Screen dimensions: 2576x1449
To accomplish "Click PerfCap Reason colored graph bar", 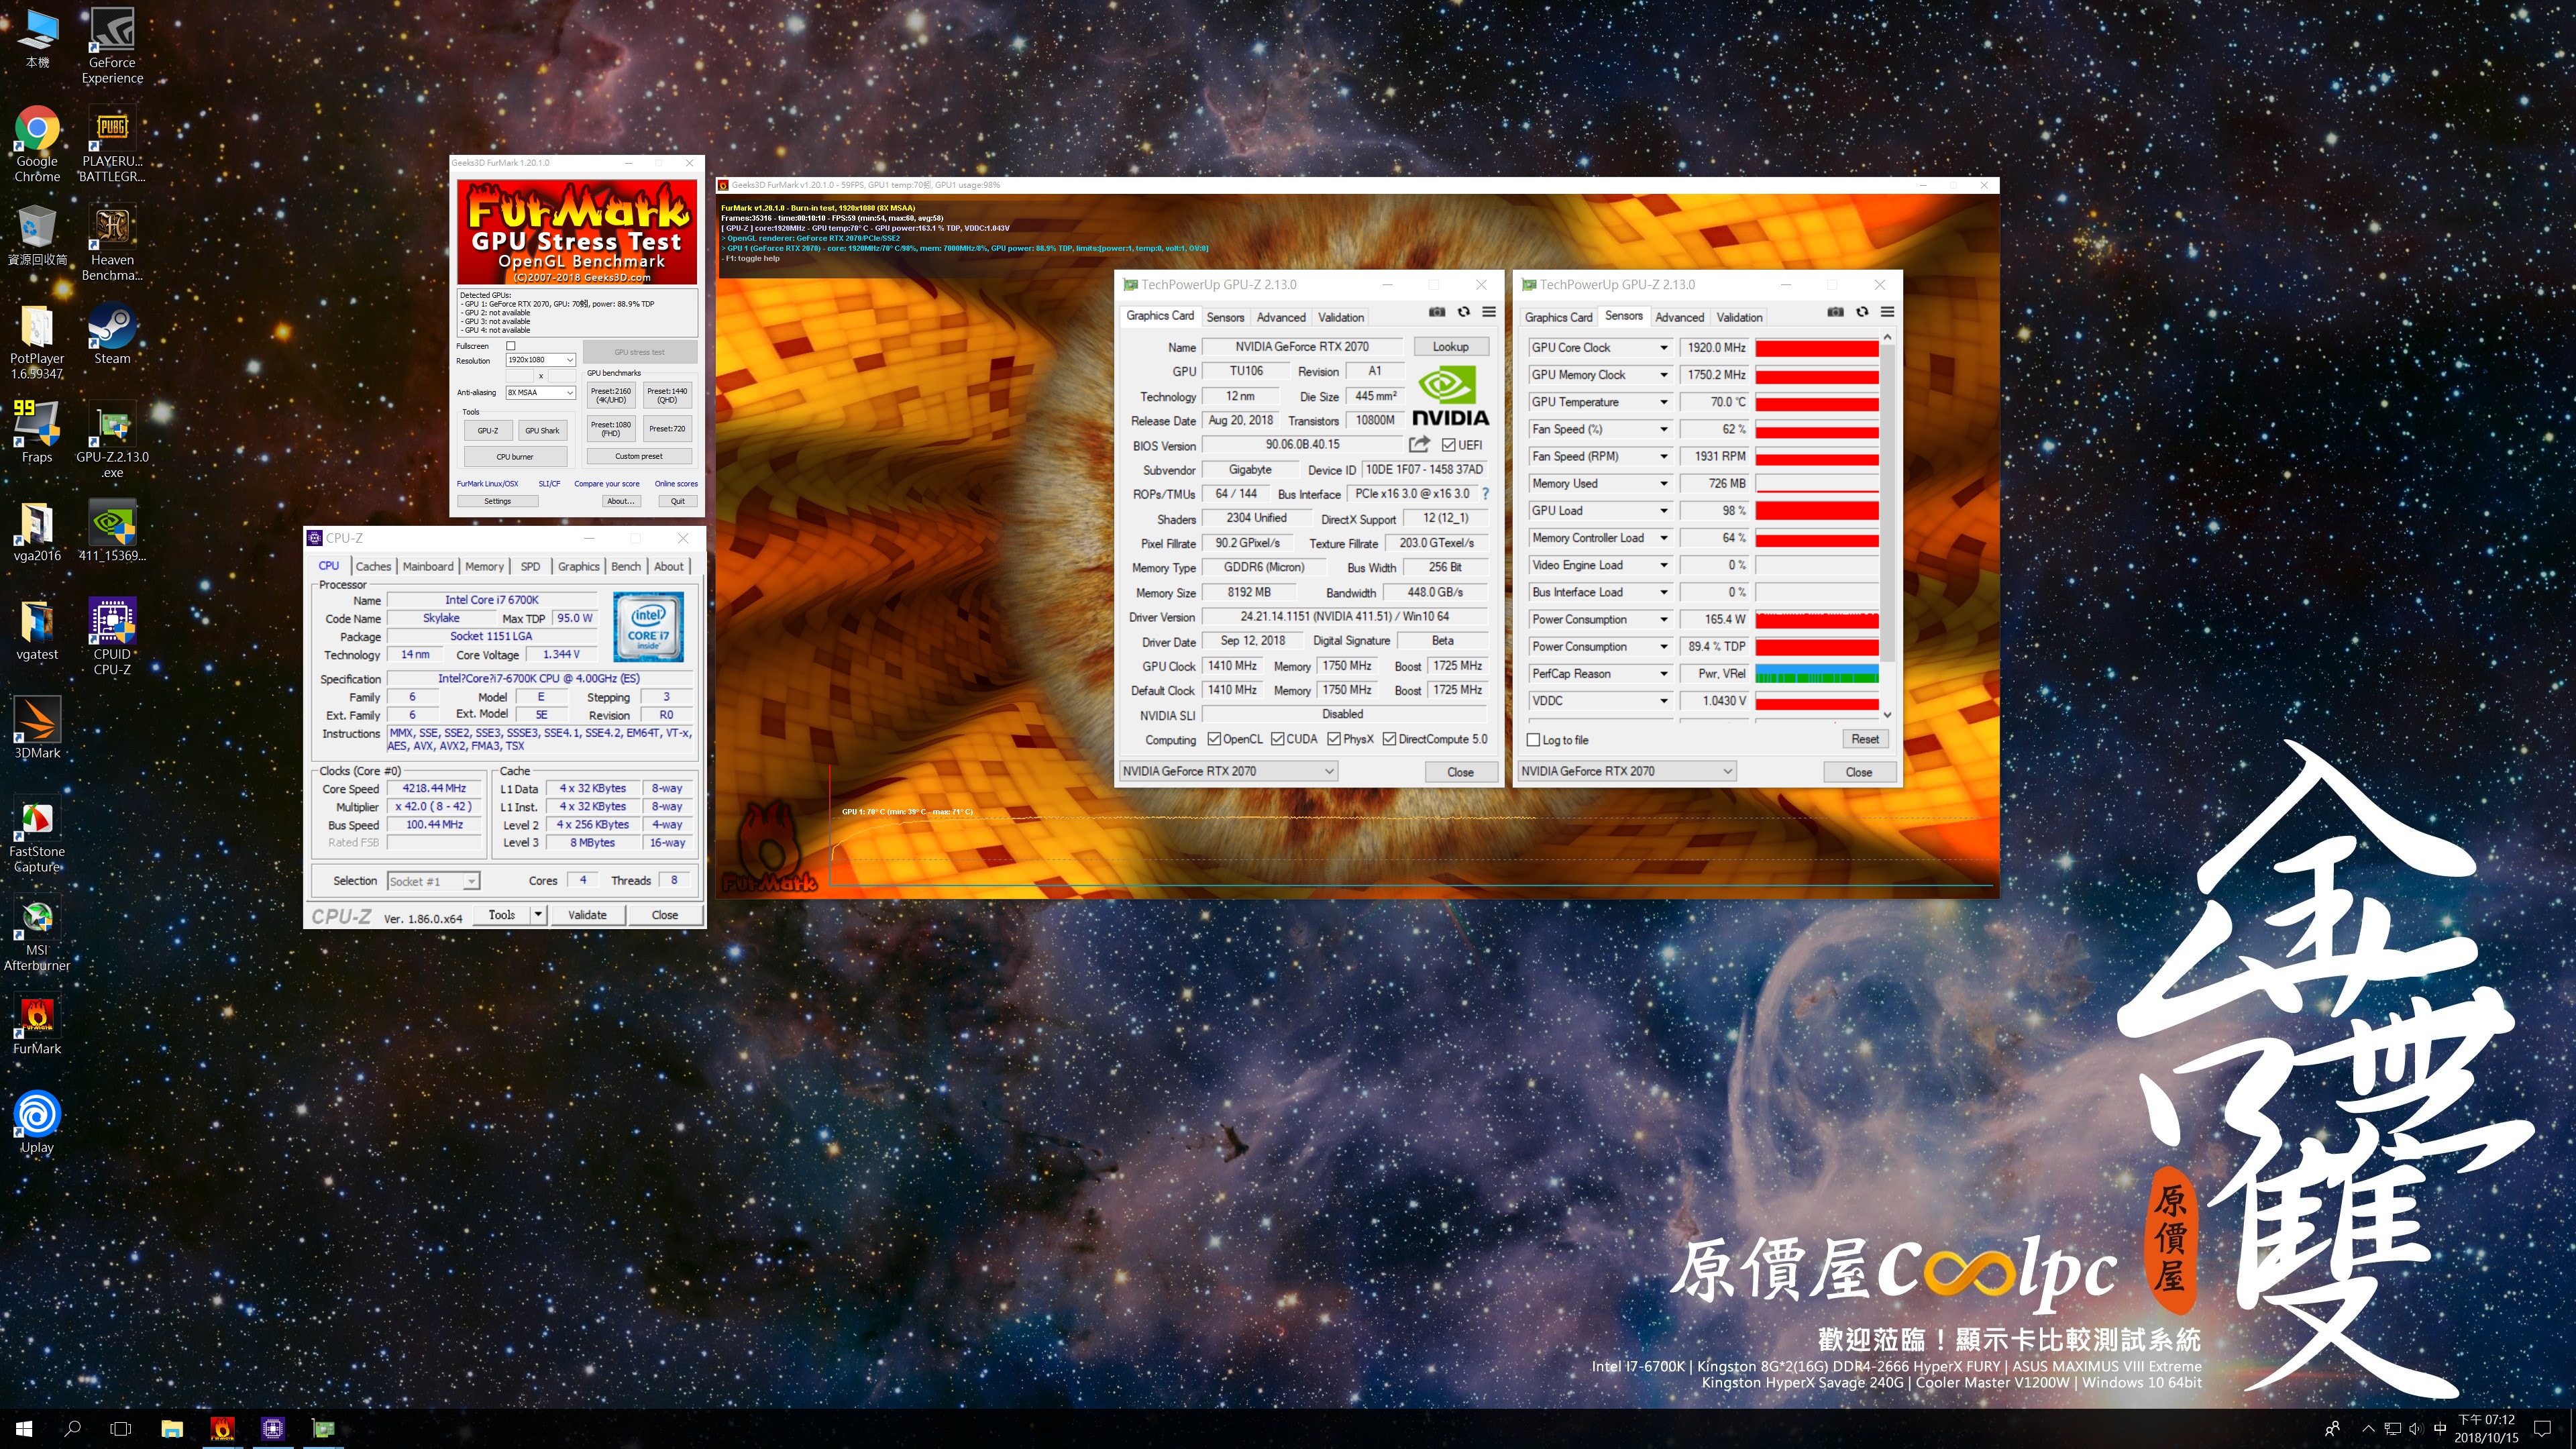I will [1817, 674].
